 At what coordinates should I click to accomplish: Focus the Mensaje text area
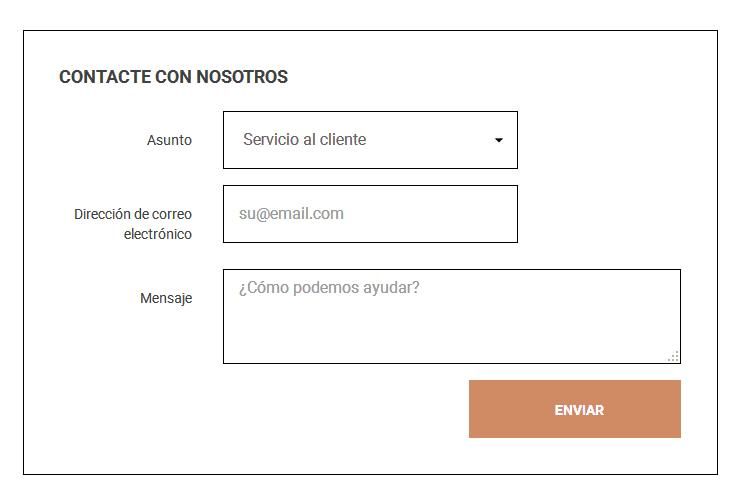point(452,316)
